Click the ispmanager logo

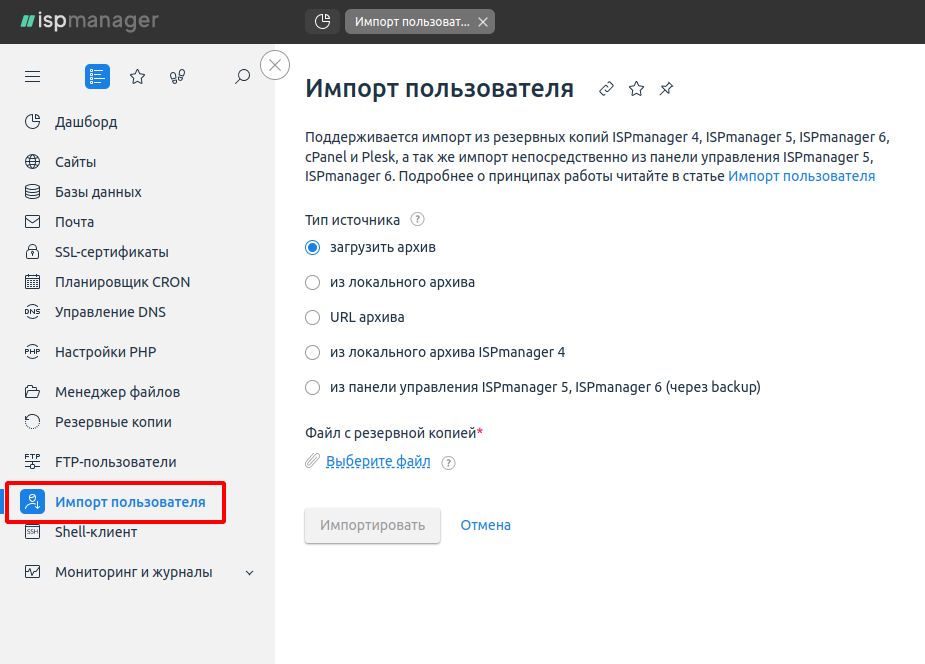point(90,21)
